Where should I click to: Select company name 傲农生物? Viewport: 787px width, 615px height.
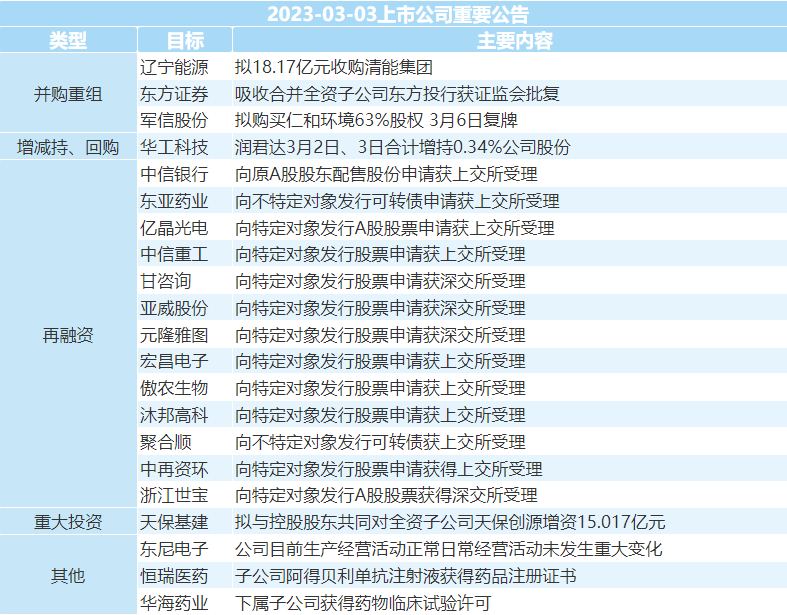tap(174, 388)
